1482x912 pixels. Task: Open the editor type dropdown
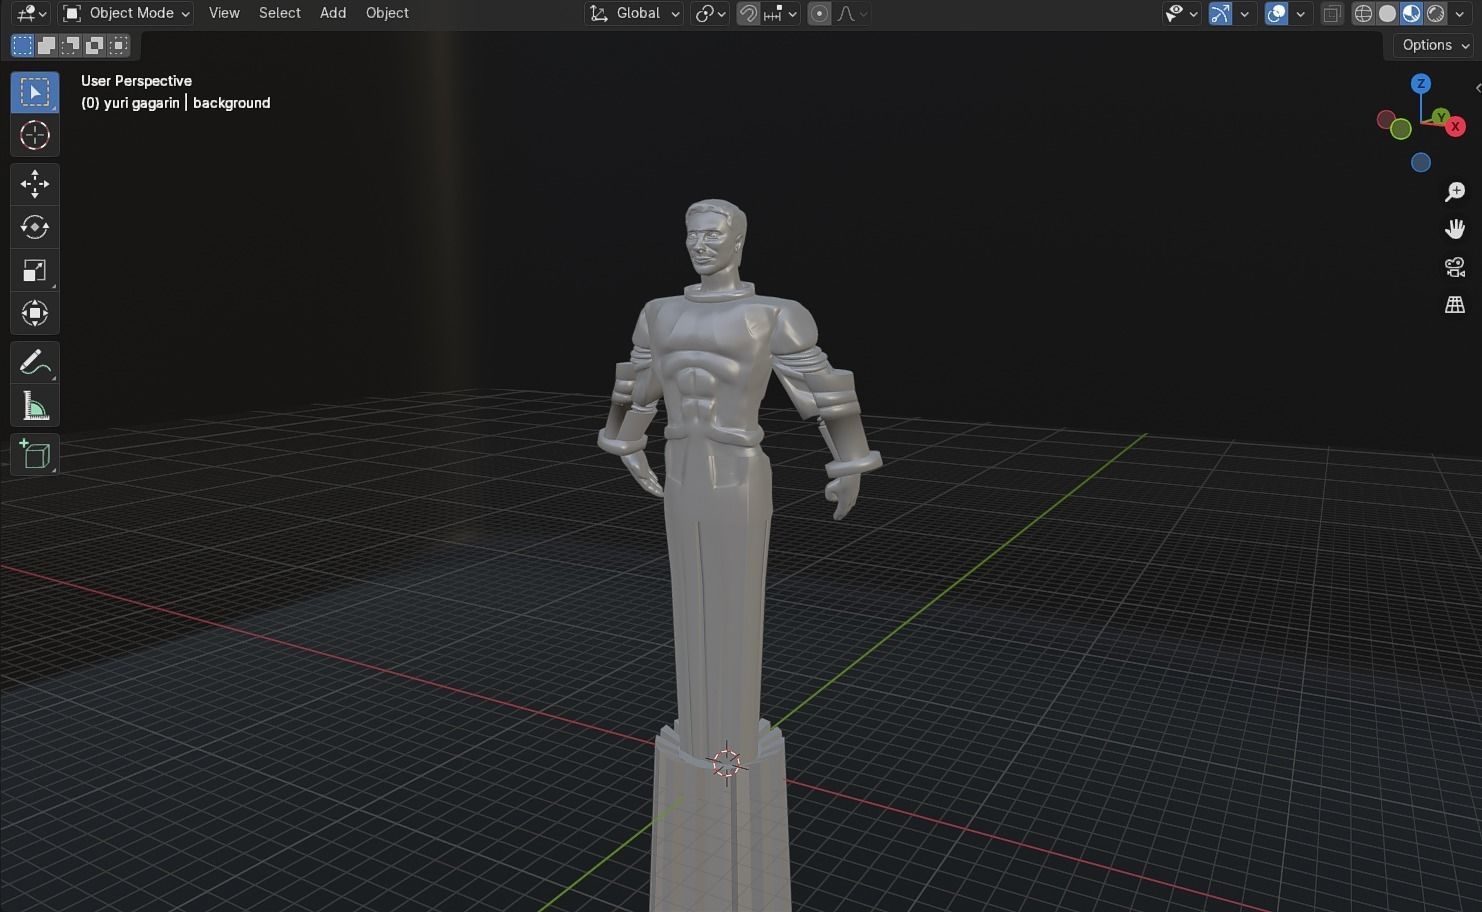pos(32,13)
